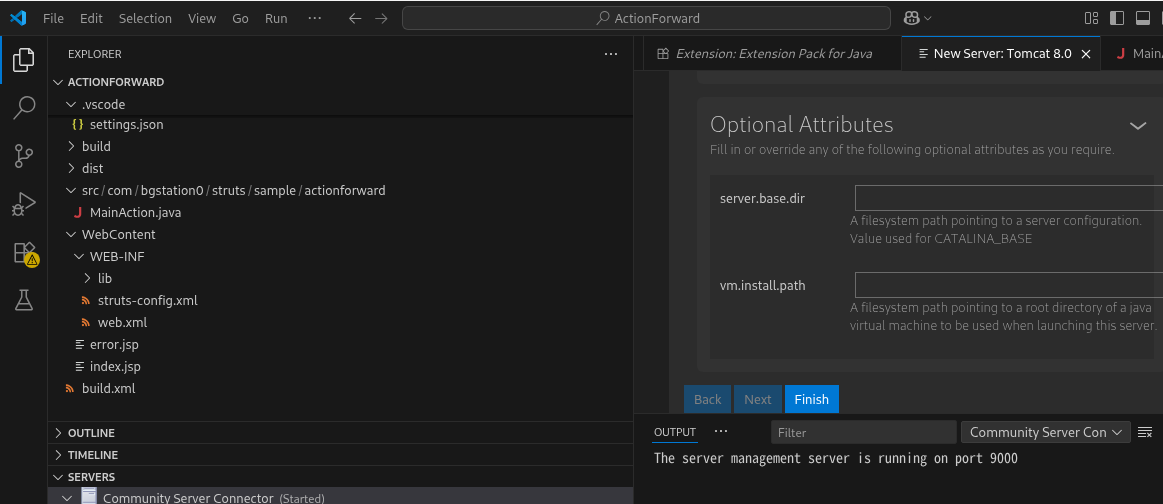Switch to the MainAction Java tab

click(1131, 53)
